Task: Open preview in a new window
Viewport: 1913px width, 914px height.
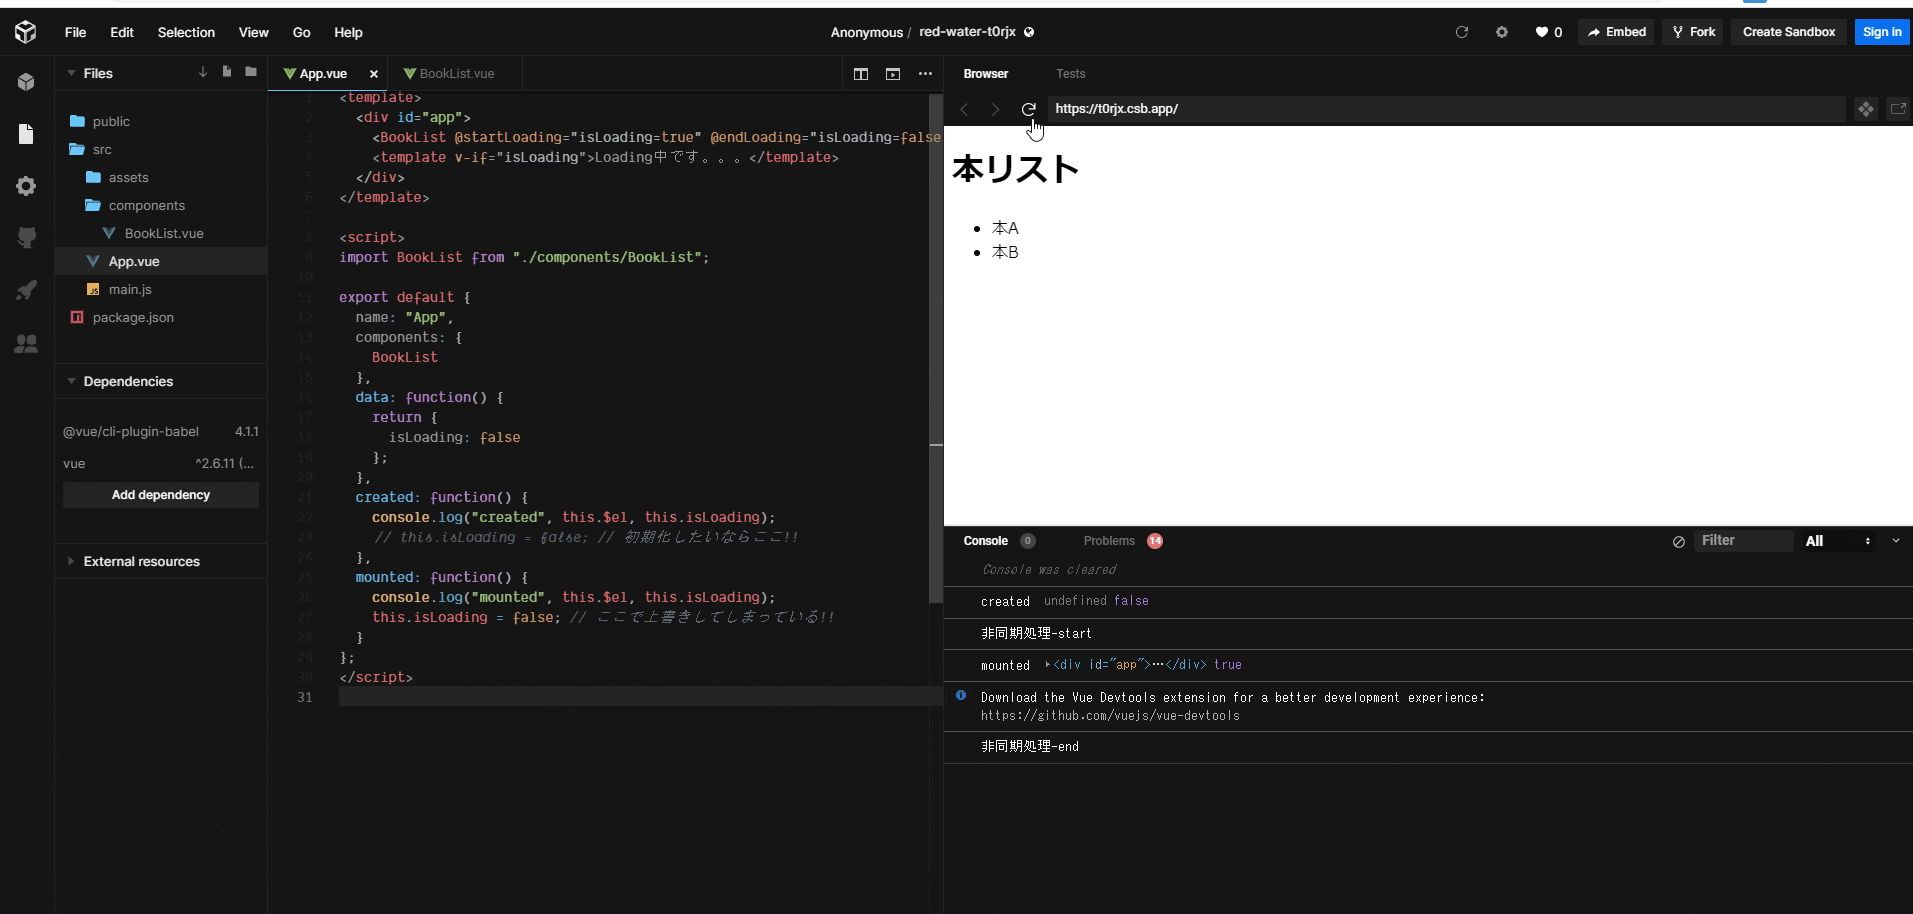Action: tap(1898, 109)
